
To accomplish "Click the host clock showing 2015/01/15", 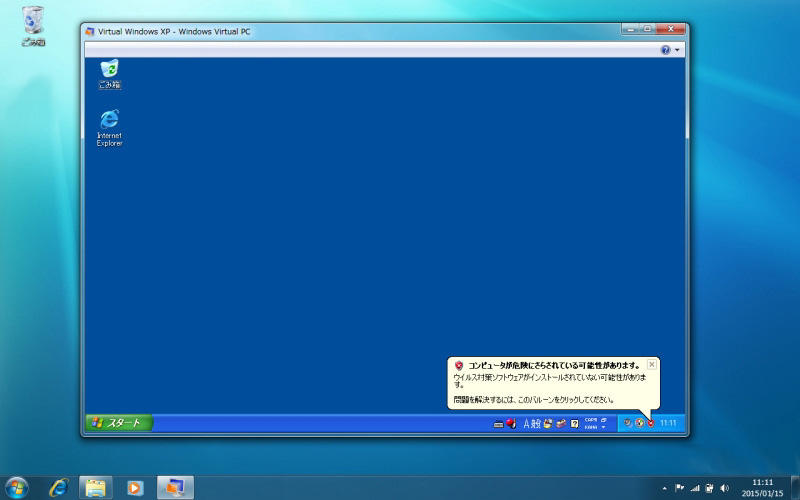I will click(x=762, y=487).
